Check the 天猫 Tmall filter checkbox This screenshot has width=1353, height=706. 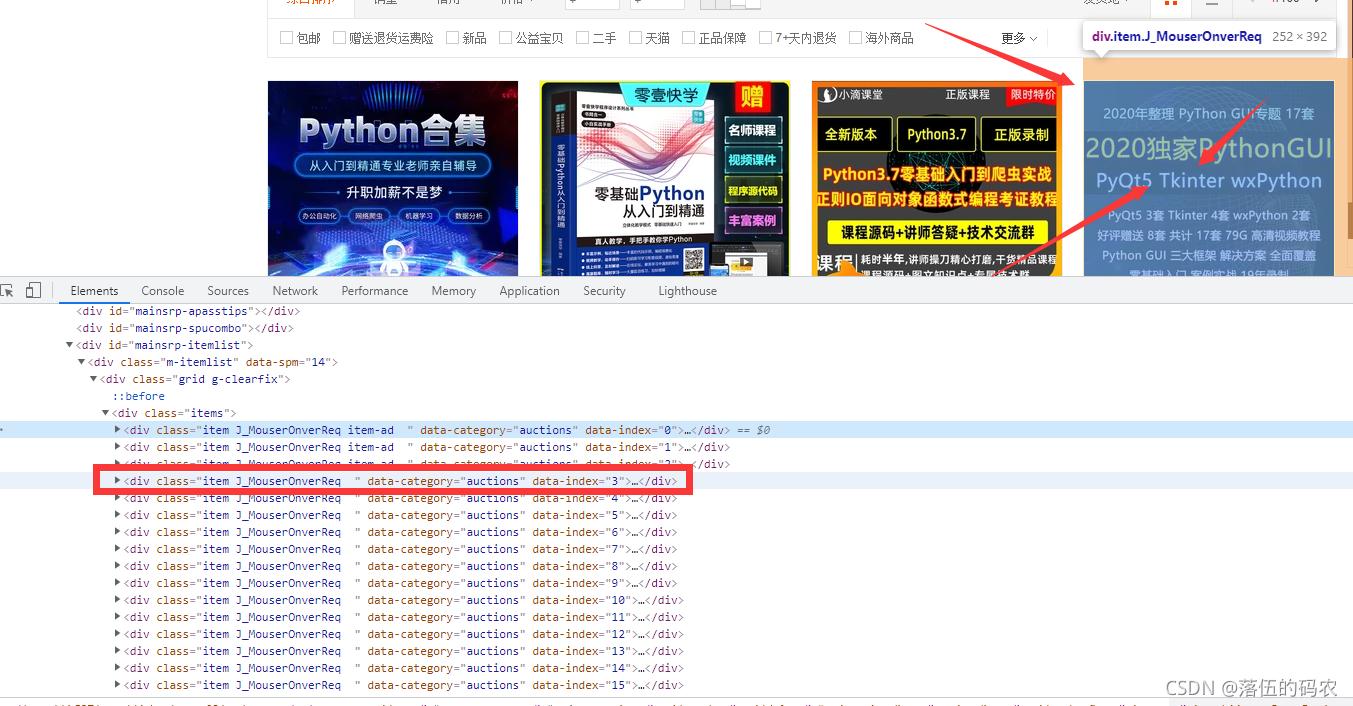tap(635, 37)
